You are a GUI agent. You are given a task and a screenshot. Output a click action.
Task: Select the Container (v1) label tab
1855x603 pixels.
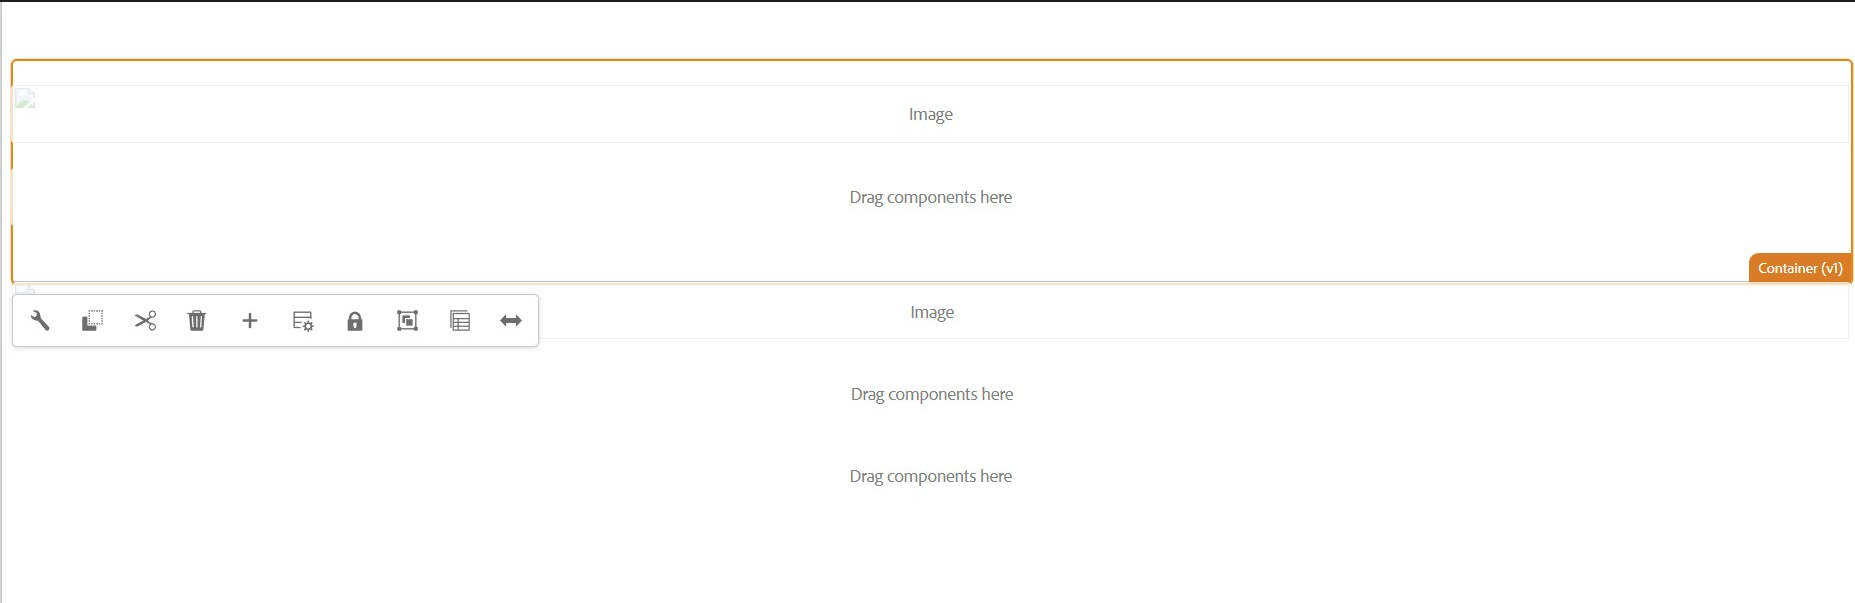tap(1799, 268)
